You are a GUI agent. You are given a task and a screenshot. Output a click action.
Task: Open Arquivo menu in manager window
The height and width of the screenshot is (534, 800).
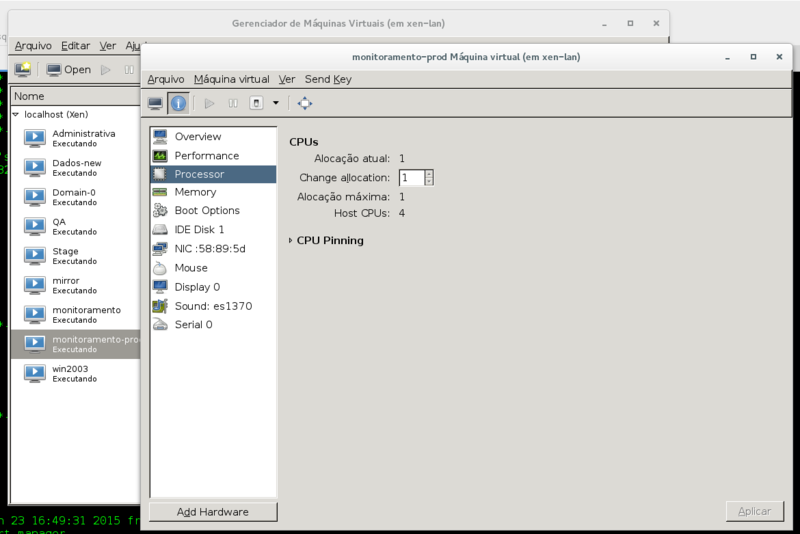point(33,46)
